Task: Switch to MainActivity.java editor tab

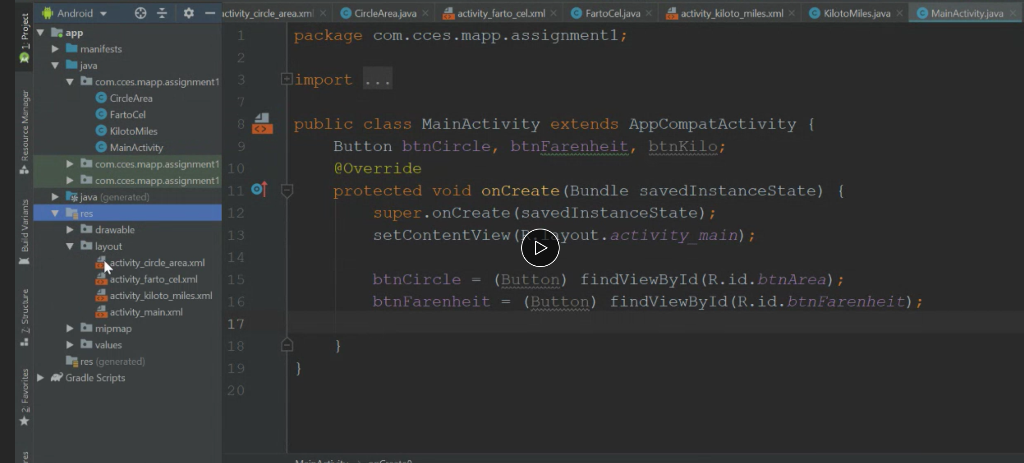Action: click(967, 13)
